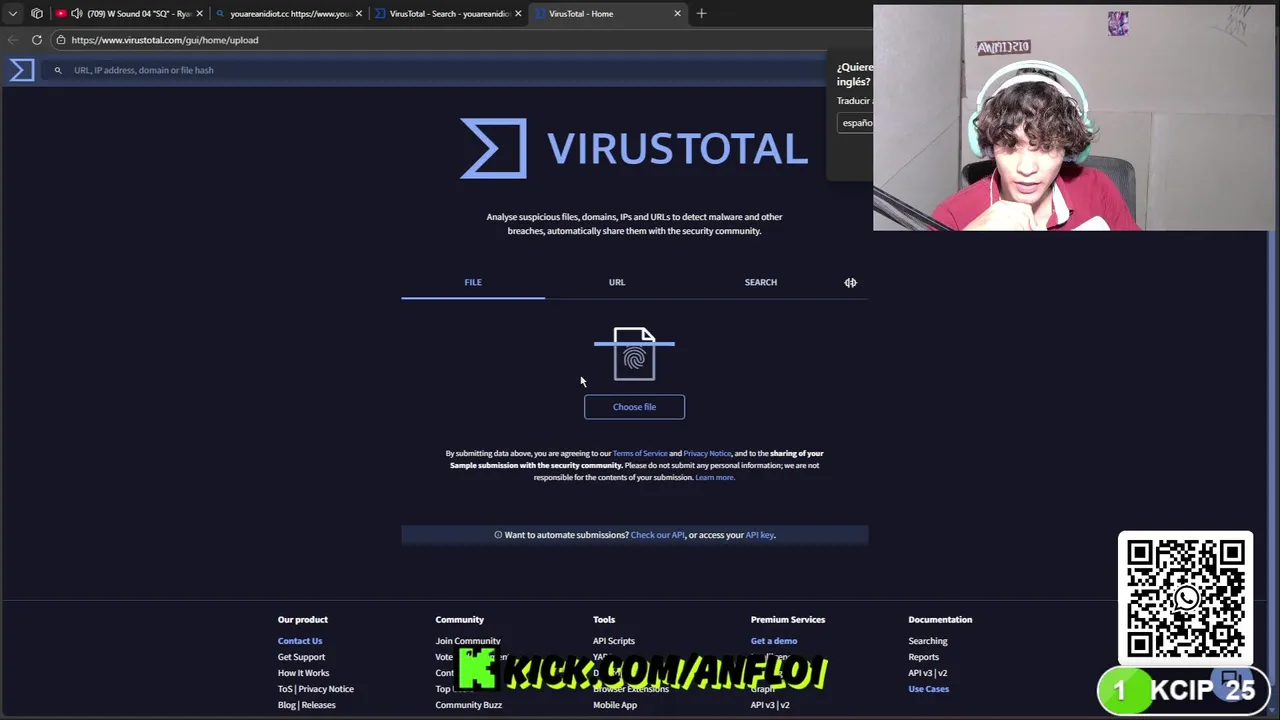
Task: Click the Community Buzz footer link
Action: (468, 705)
